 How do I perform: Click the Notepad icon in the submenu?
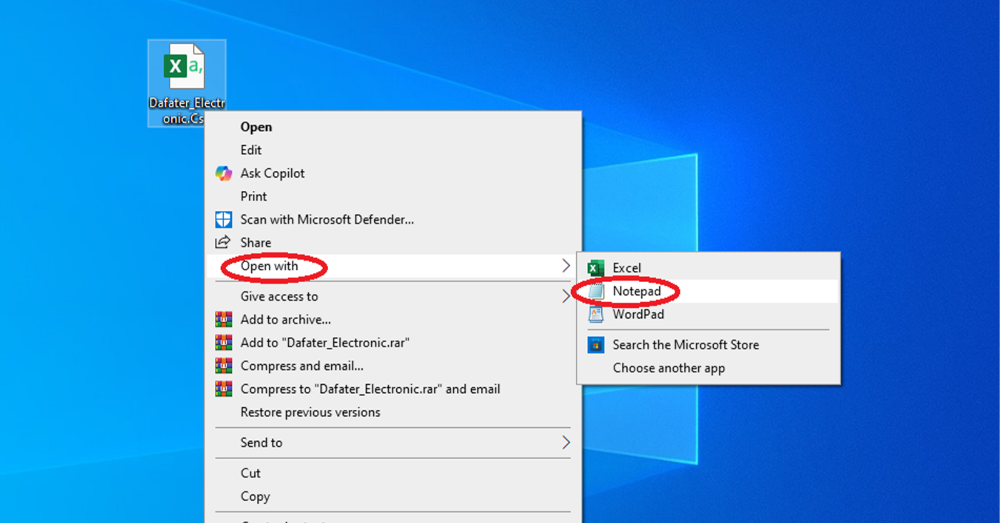point(596,291)
